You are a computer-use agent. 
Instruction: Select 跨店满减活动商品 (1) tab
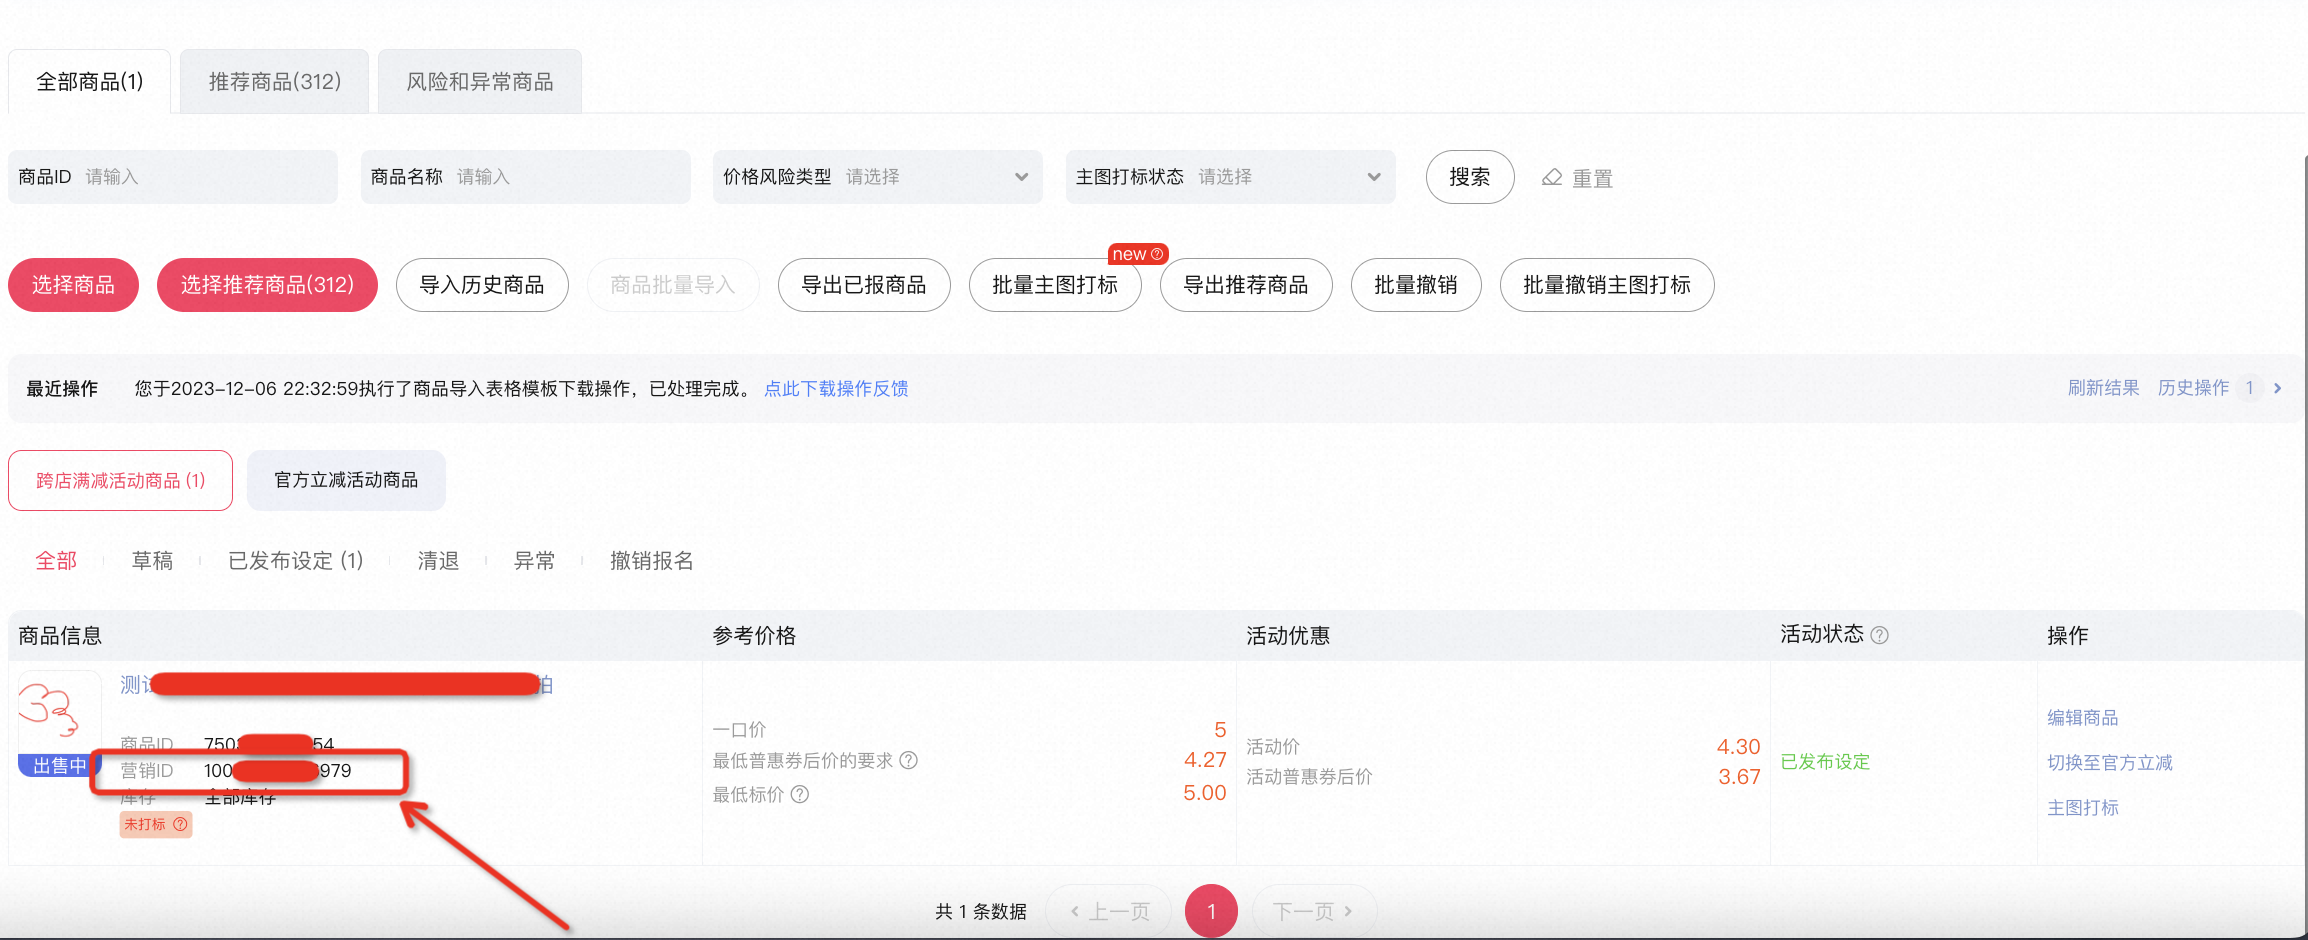121,481
